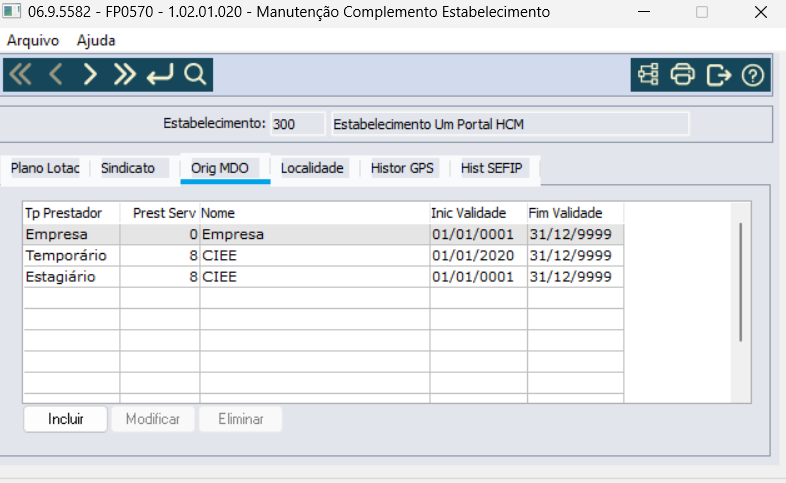Click Prest Serv value 8 in Estagiário row
Screen dimensions: 786x483
159,277
